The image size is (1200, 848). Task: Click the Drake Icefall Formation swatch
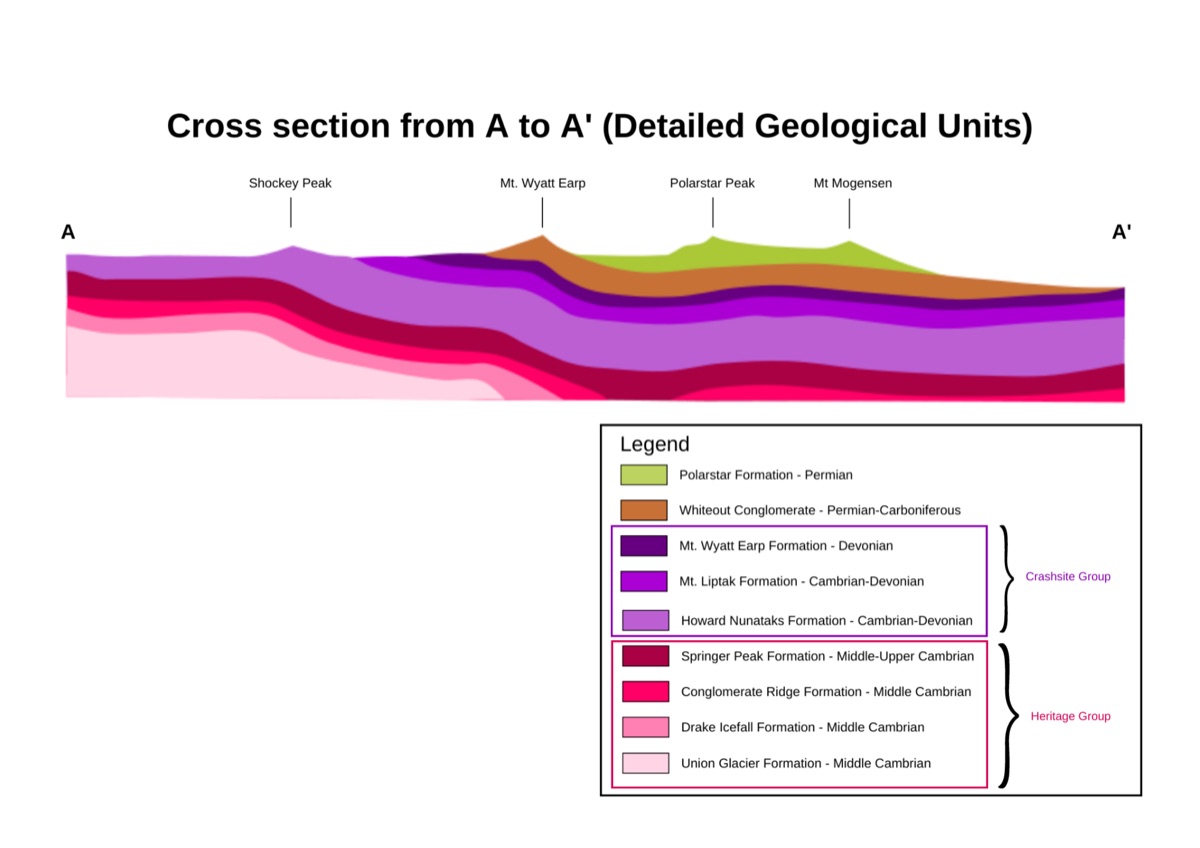click(646, 727)
